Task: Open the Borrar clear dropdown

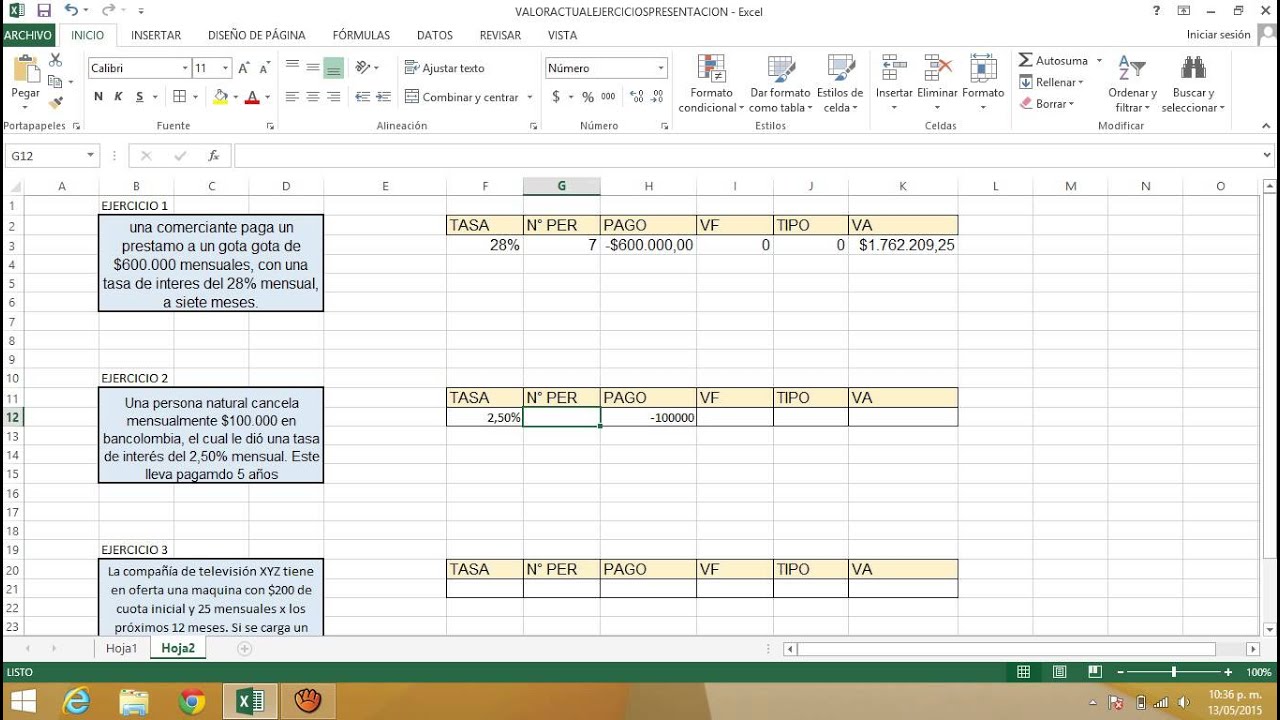Action: 1047,103
